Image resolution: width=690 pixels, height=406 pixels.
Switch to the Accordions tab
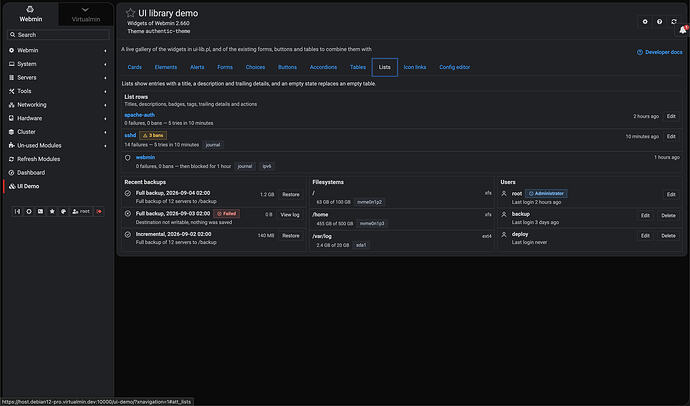[x=323, y=67]
